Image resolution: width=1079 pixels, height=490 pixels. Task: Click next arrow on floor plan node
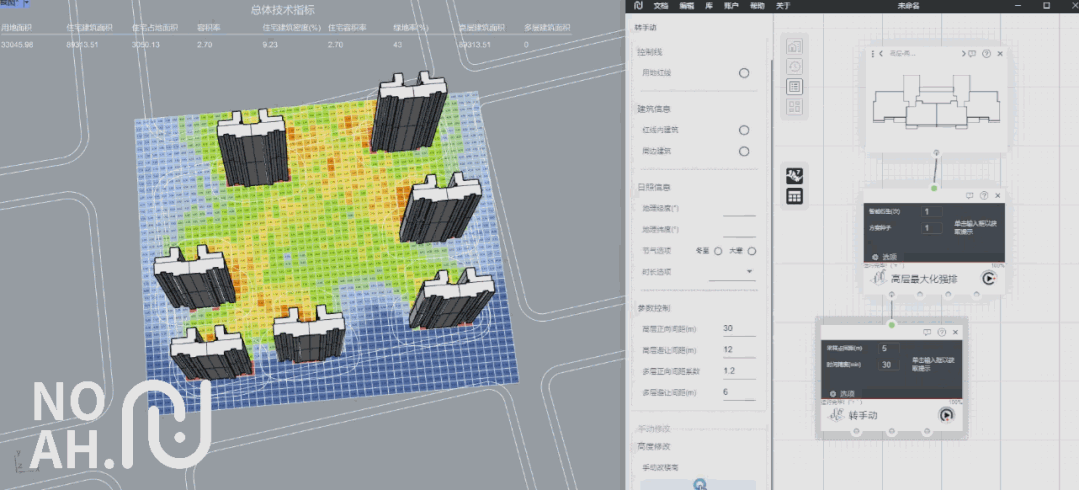click(962, 54)
